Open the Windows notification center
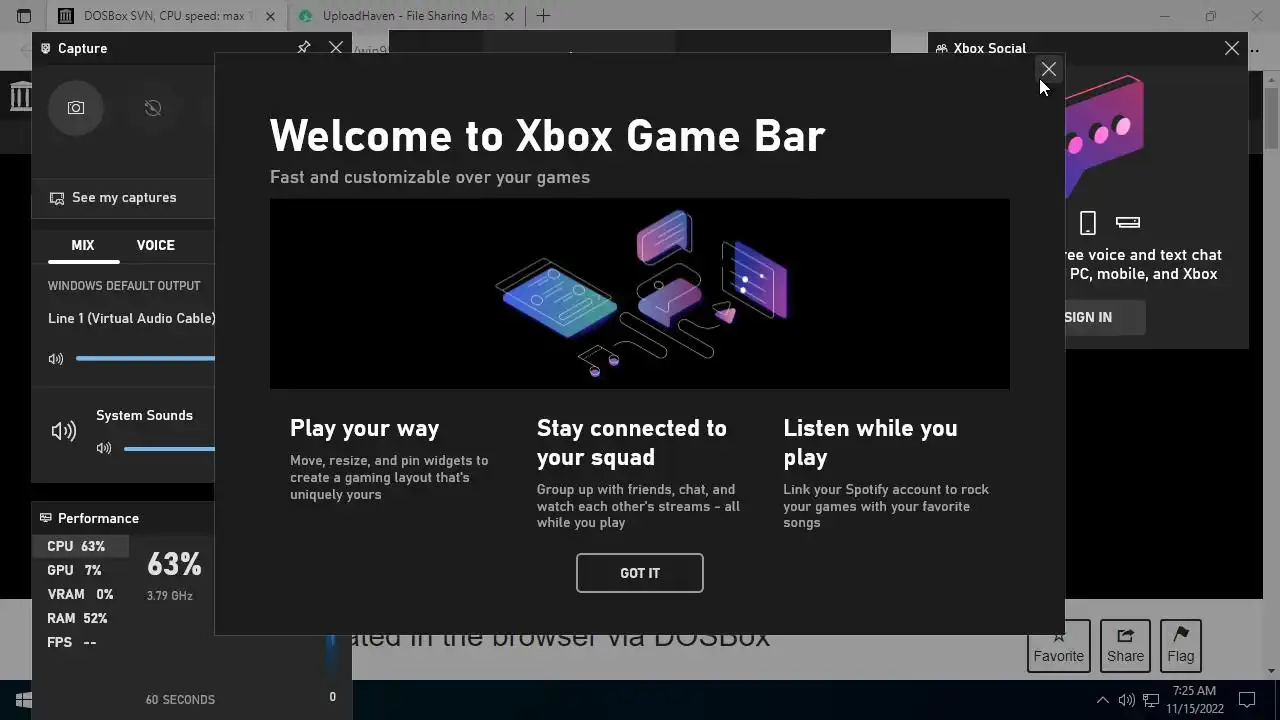 coord(1247,699)
